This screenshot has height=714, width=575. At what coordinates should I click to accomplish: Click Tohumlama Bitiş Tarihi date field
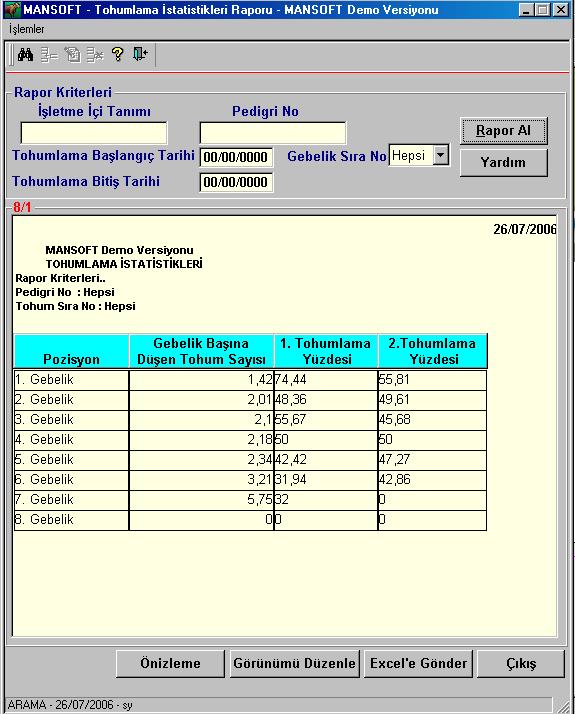[236, 182]
